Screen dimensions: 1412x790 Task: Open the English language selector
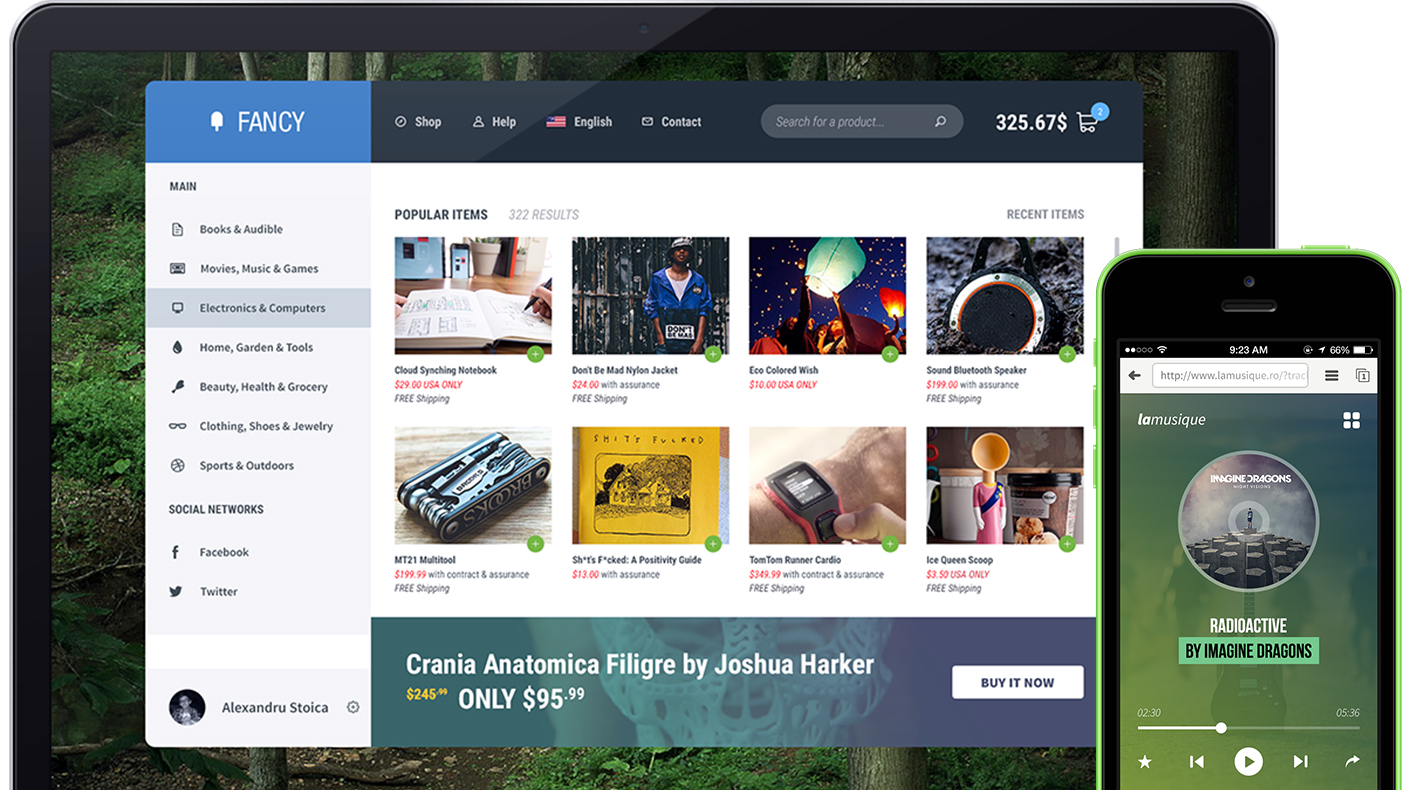pyautogui.click(x=579, y=122)
